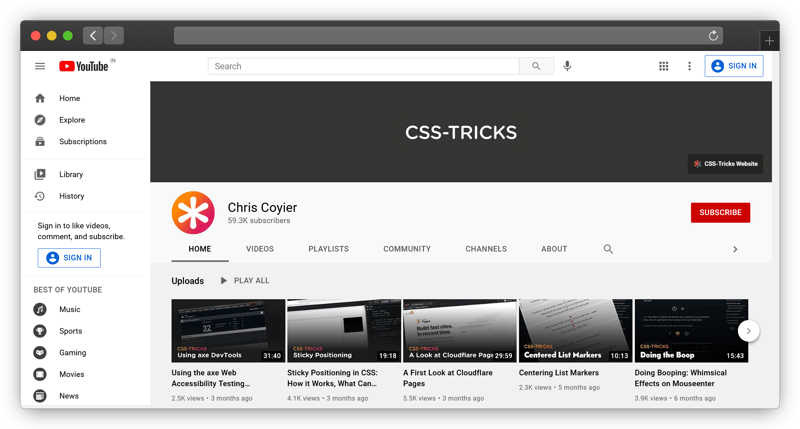
Task: Switch to the HOME channel tab
Action: coord(199,249)
